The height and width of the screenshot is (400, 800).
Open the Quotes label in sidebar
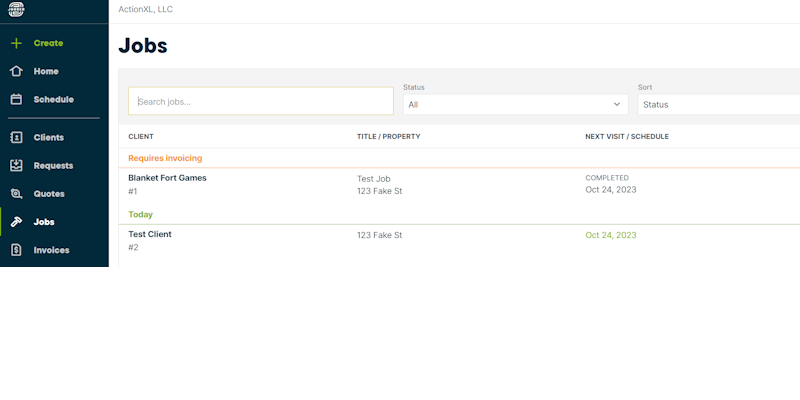click(49, 194)
